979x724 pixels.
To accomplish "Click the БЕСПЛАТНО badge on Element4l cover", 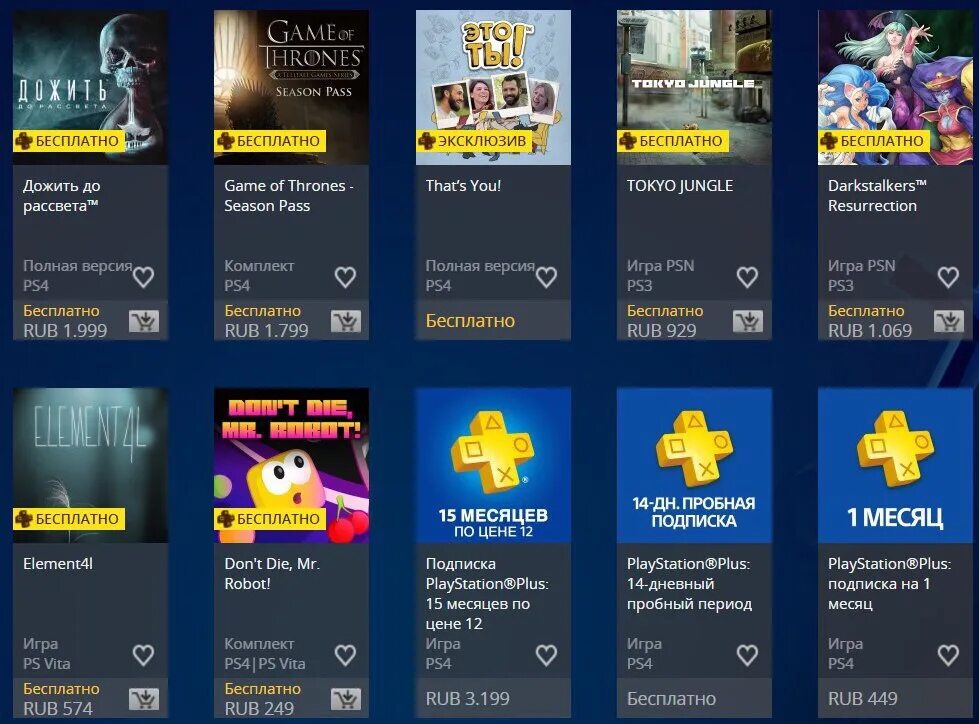I will pyautogui.click(x=69, y=519).
